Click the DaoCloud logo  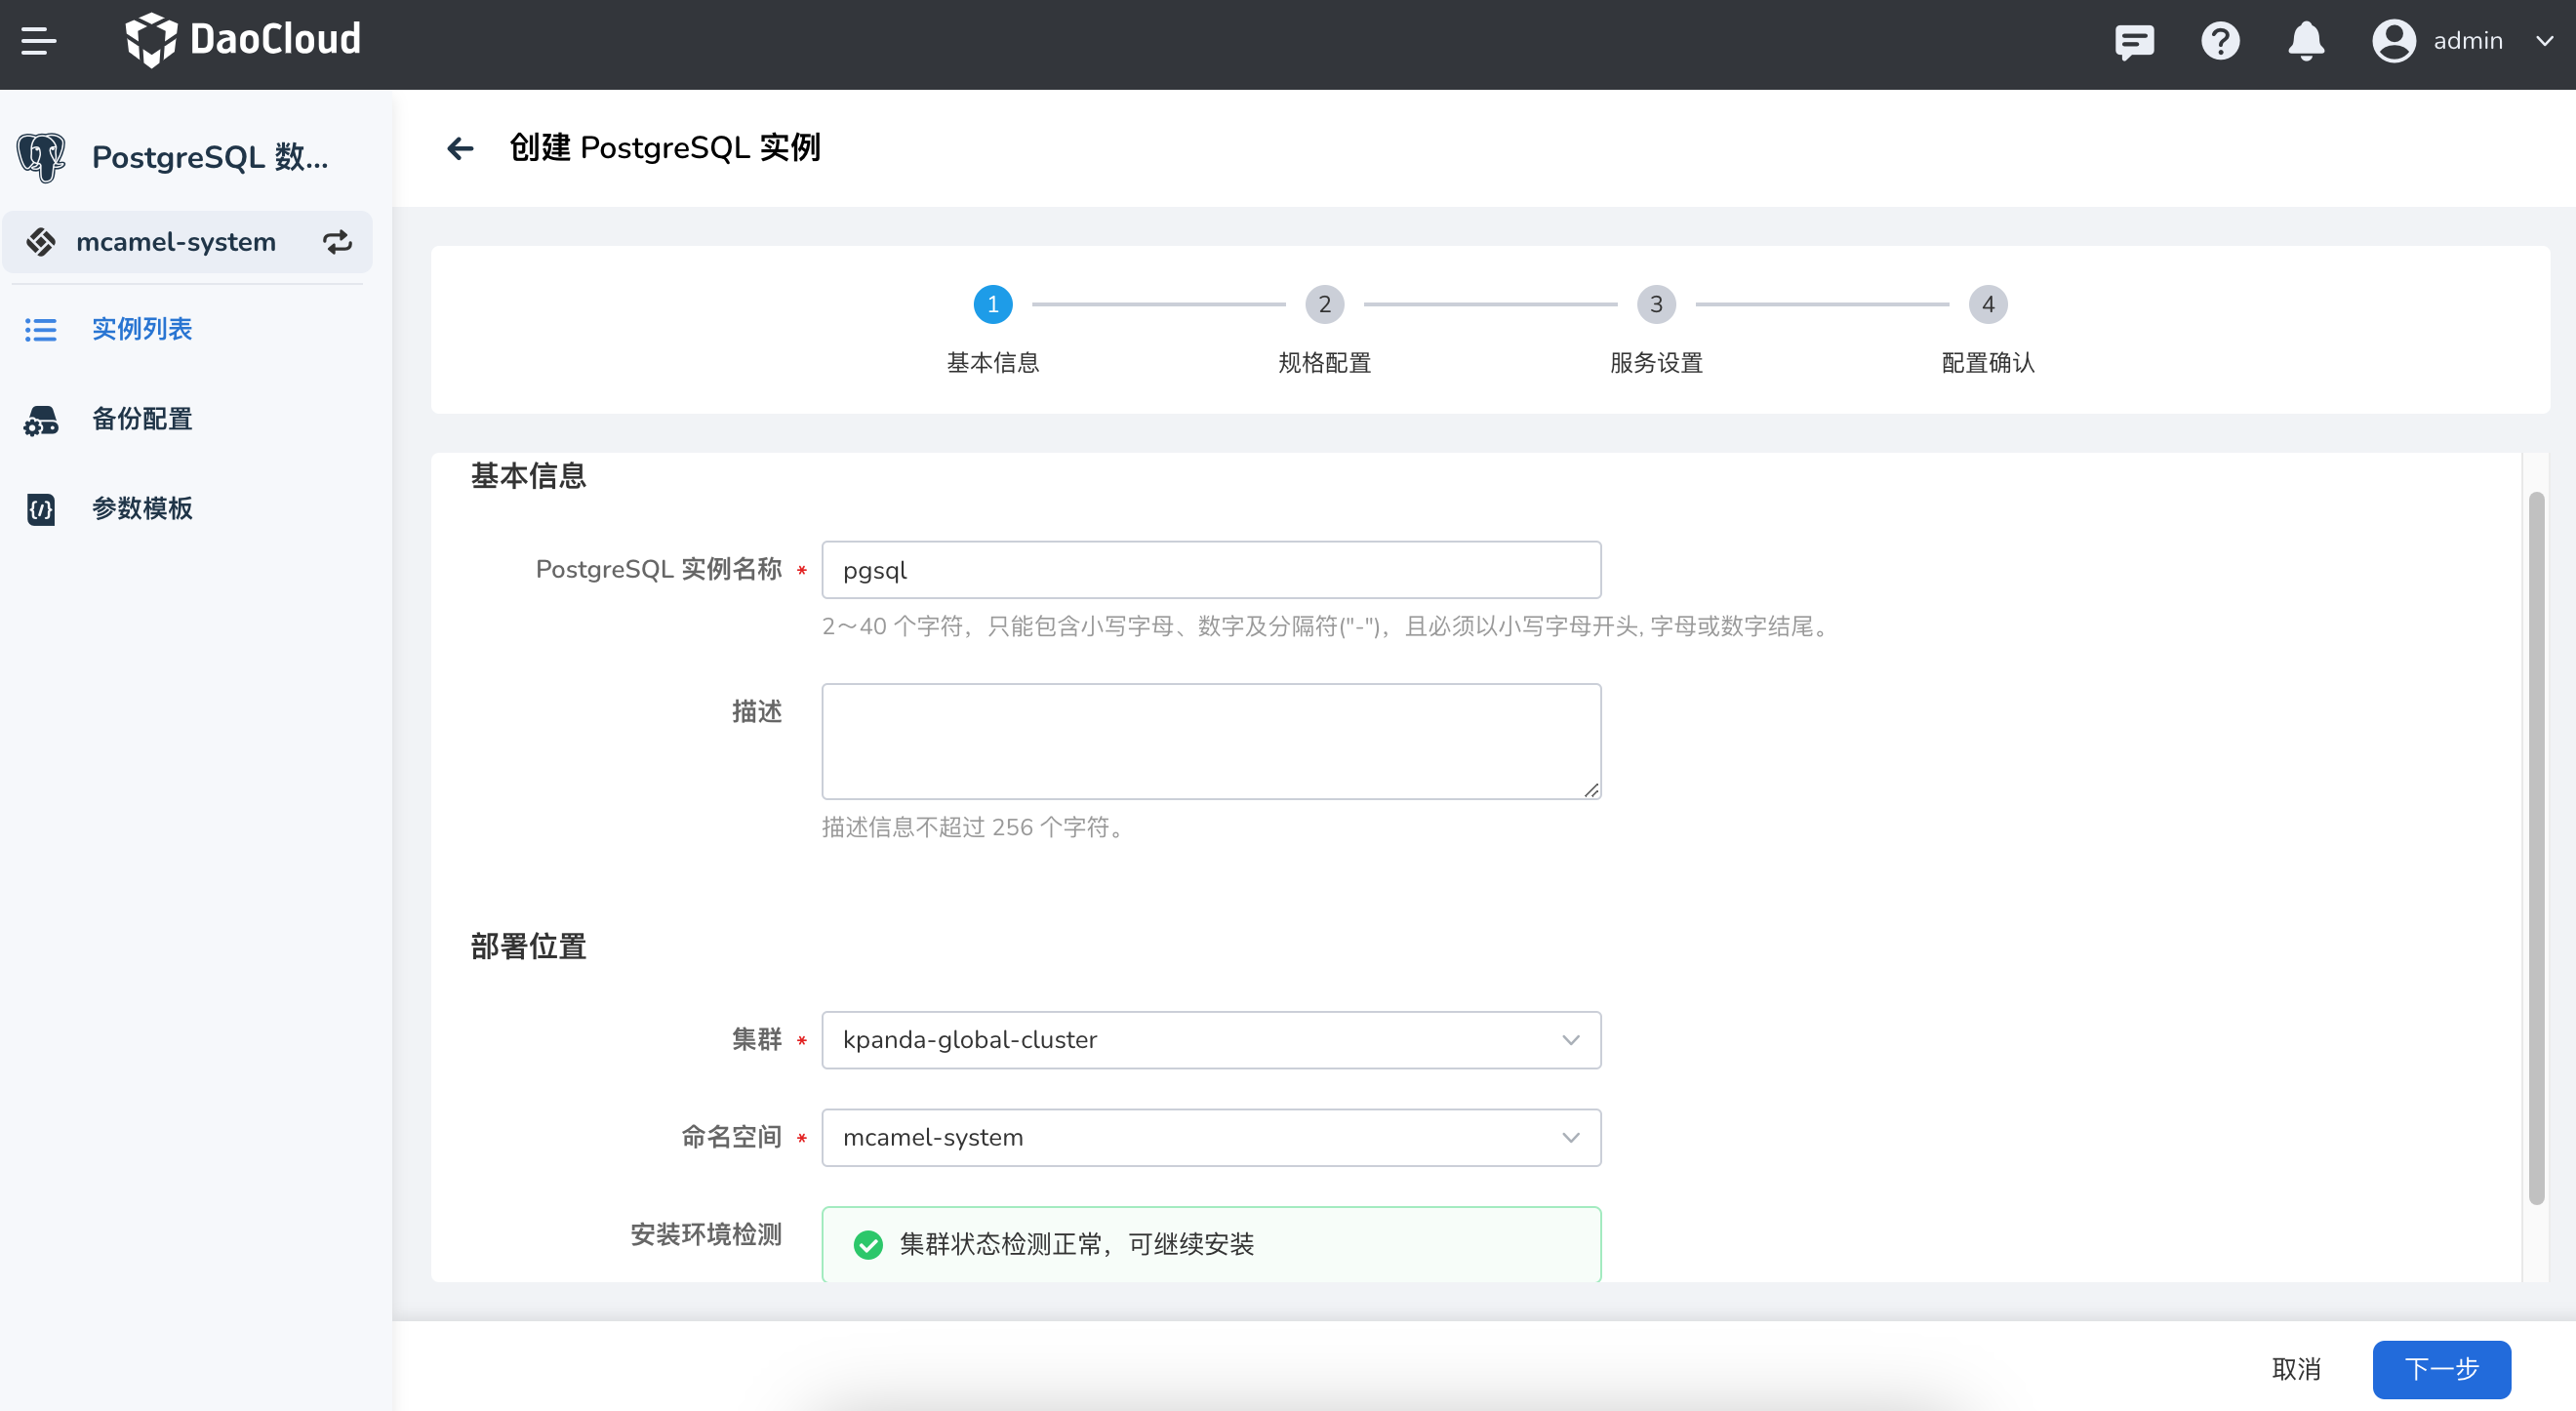243,40
